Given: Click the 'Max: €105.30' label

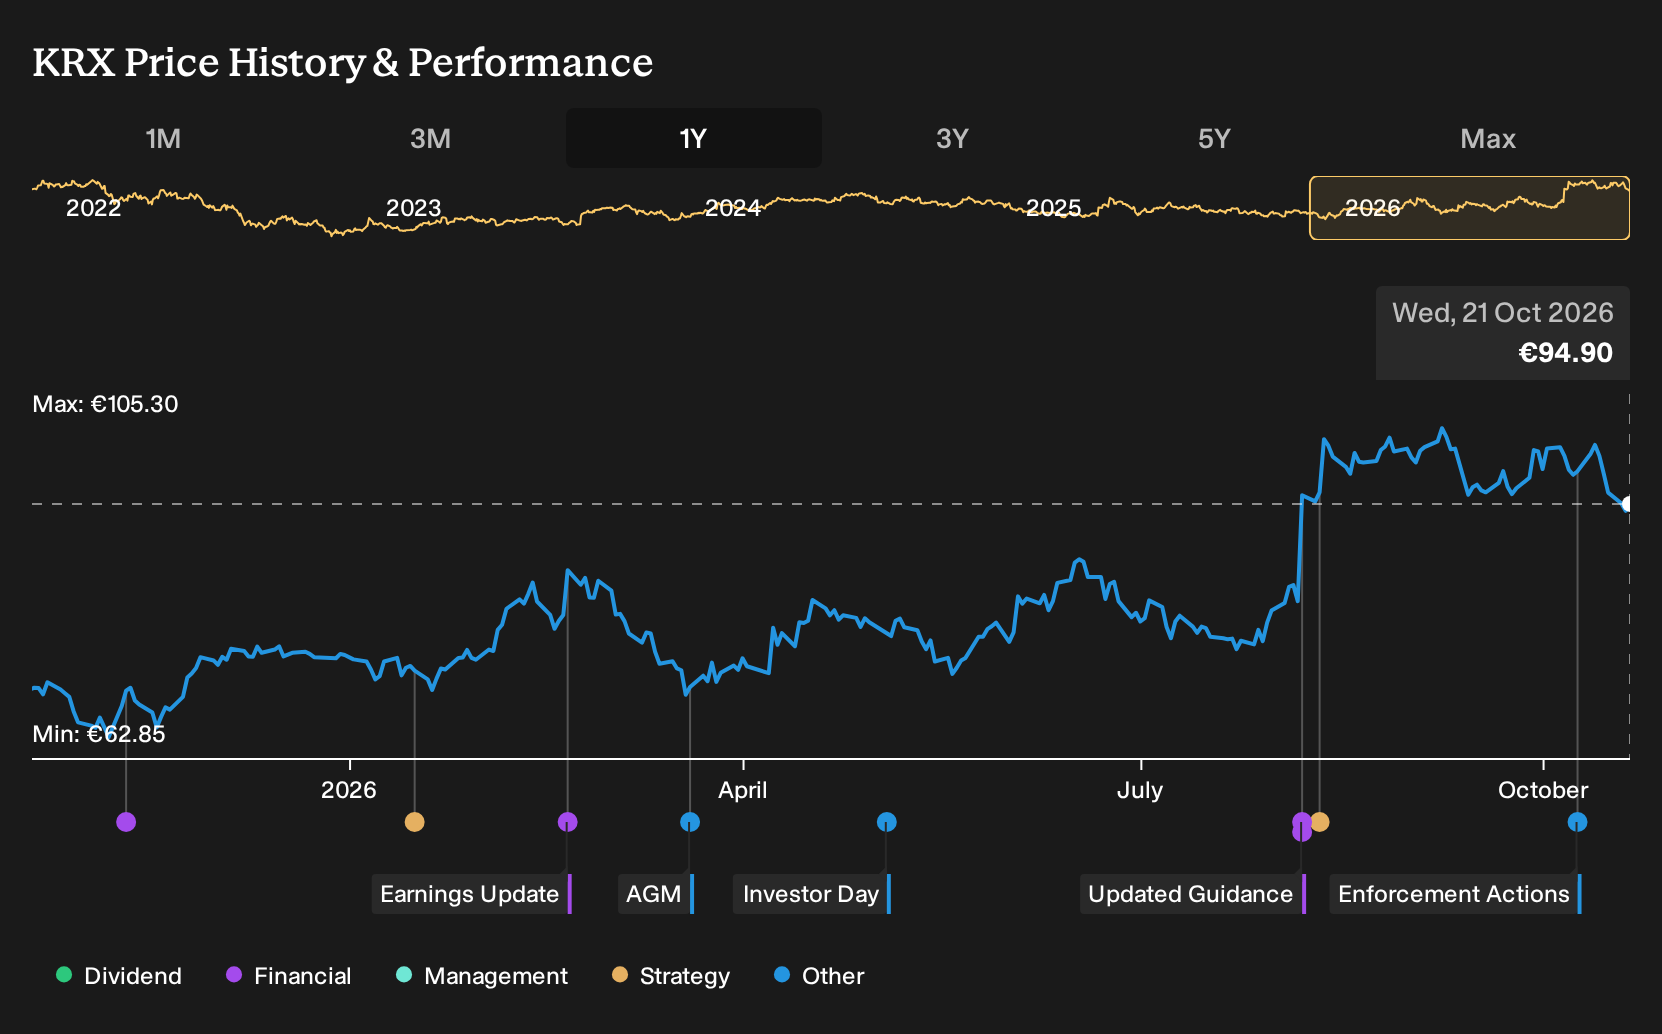Looking at the screenshot, I should (x=105, y=404).
